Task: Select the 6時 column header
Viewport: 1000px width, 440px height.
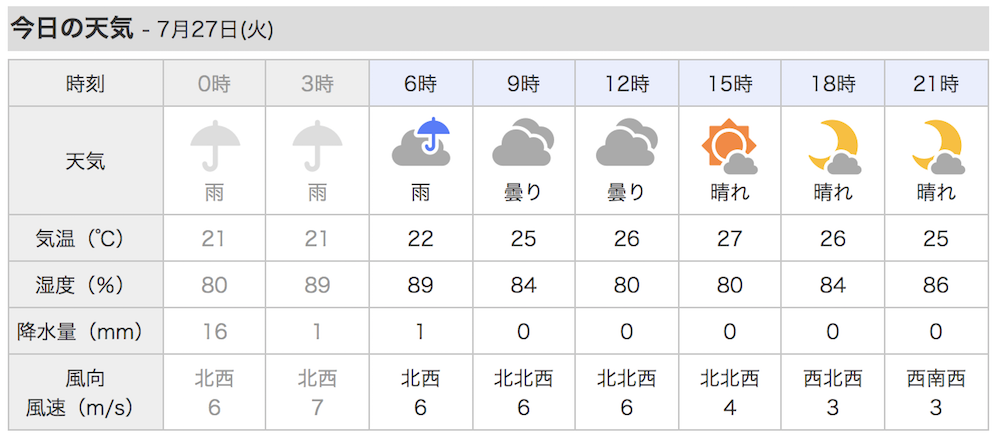Action: [421, 83]
